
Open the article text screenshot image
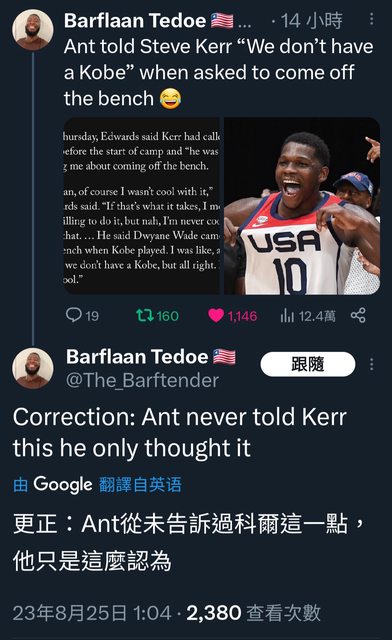coord(142,206)
